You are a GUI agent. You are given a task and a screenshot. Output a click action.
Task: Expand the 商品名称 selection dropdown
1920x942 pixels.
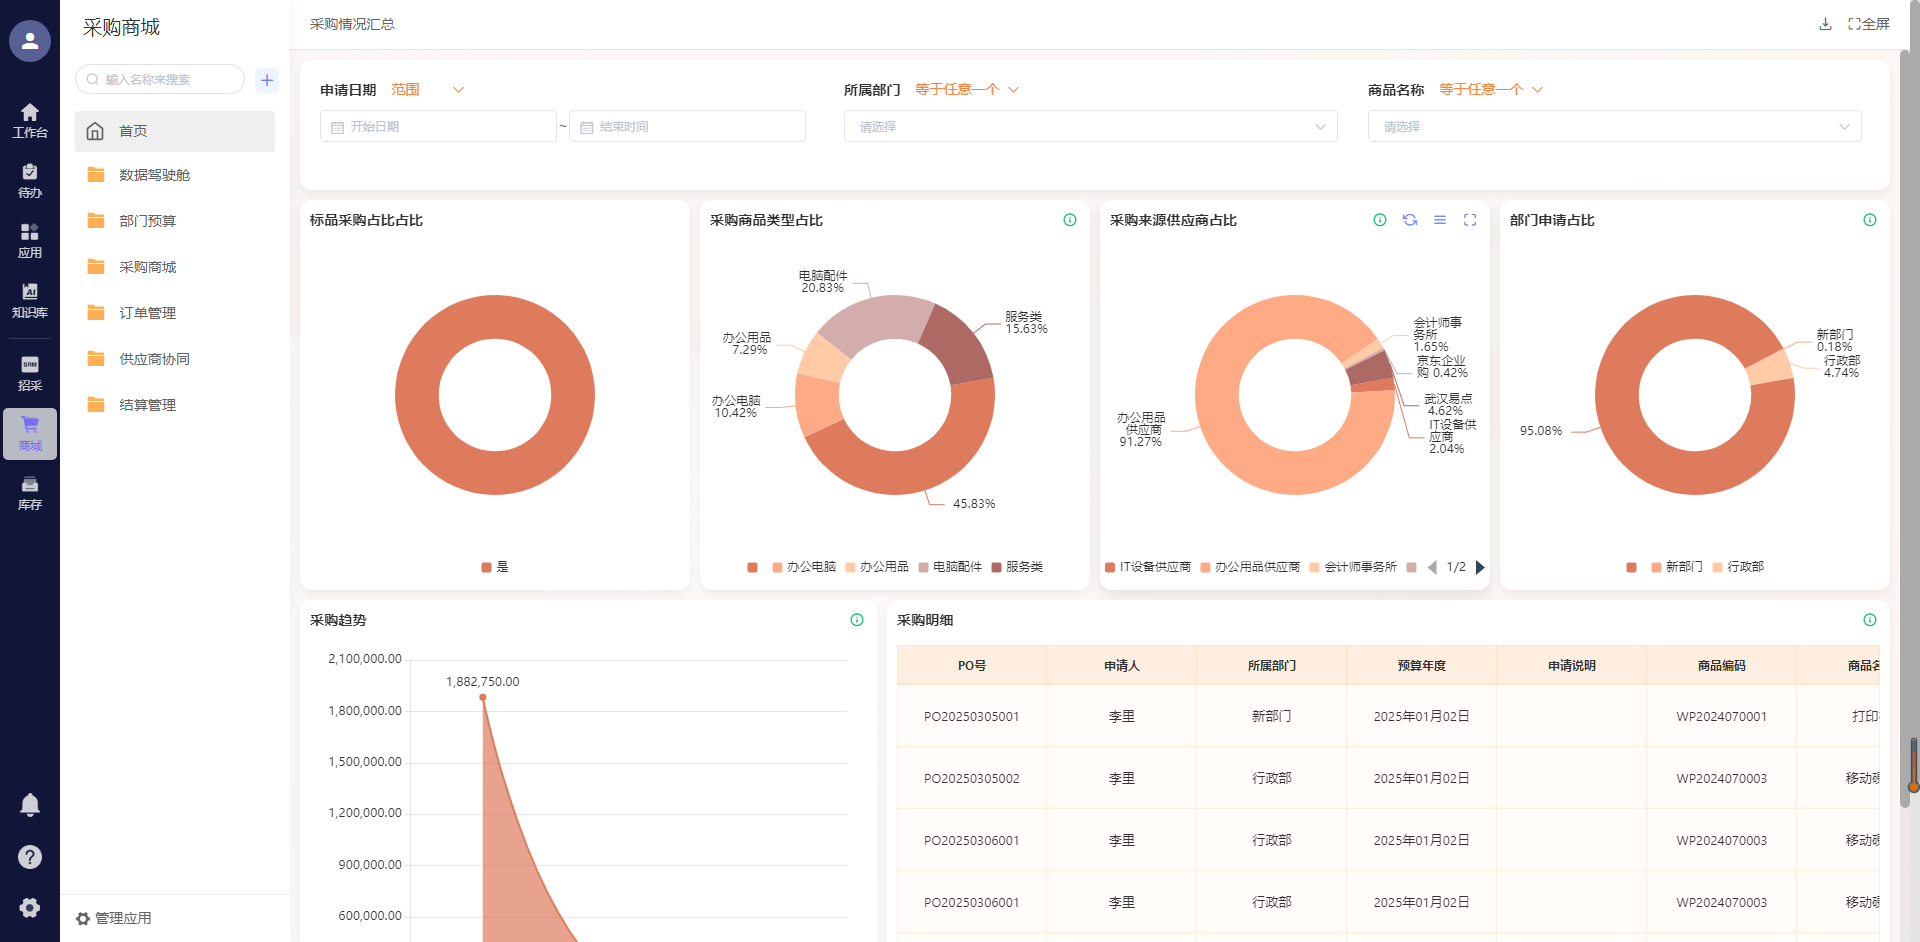pos(1614,127)
